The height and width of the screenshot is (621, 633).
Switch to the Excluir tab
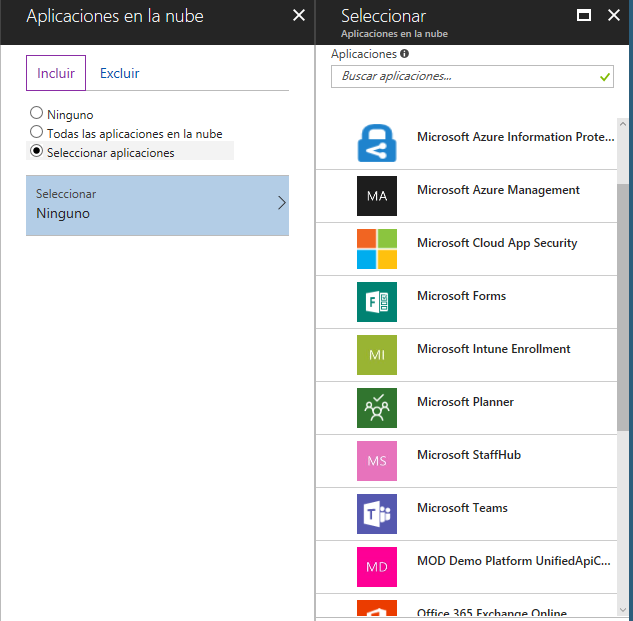[119, 73]
